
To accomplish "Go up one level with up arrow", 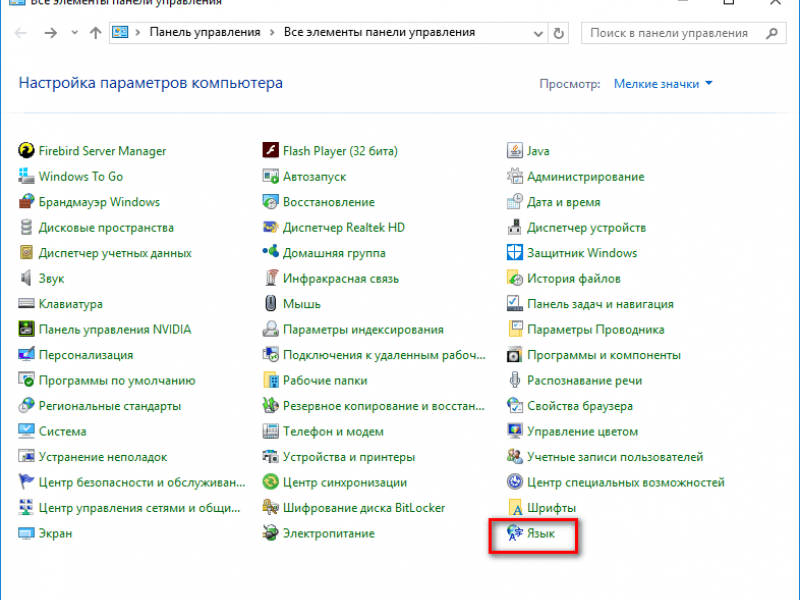I will point(95,33).
